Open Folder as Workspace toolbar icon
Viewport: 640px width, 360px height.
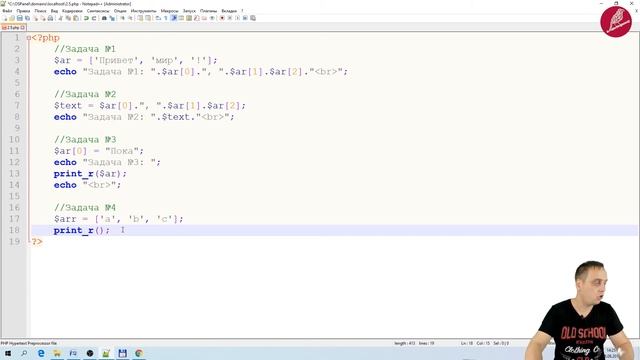(x=204, y=18)
